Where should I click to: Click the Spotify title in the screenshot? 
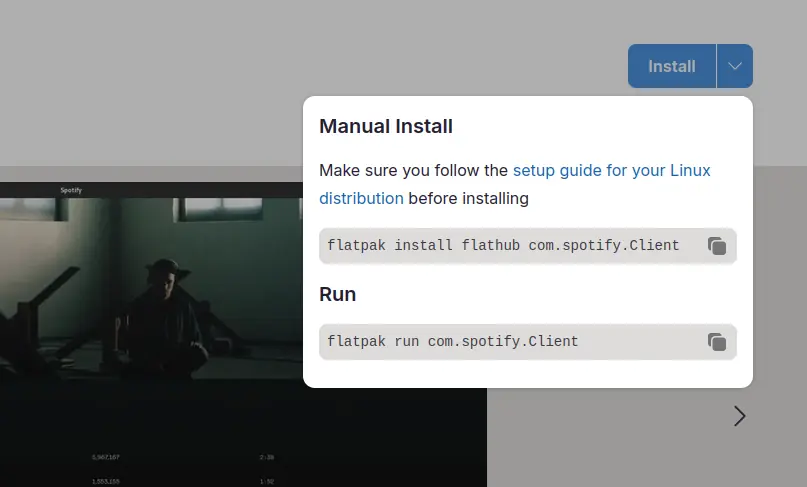pyautogui.click(x=71, y=190)
